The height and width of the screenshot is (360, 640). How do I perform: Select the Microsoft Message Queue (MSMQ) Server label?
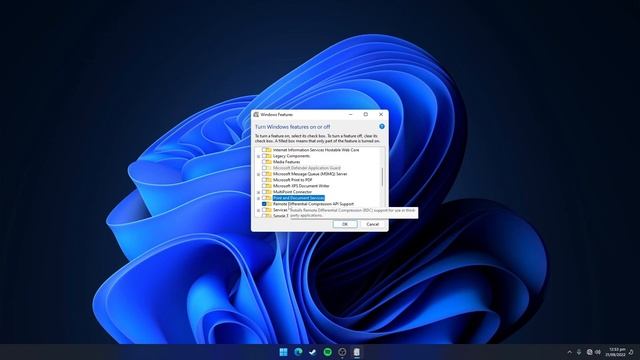point(310,174)
